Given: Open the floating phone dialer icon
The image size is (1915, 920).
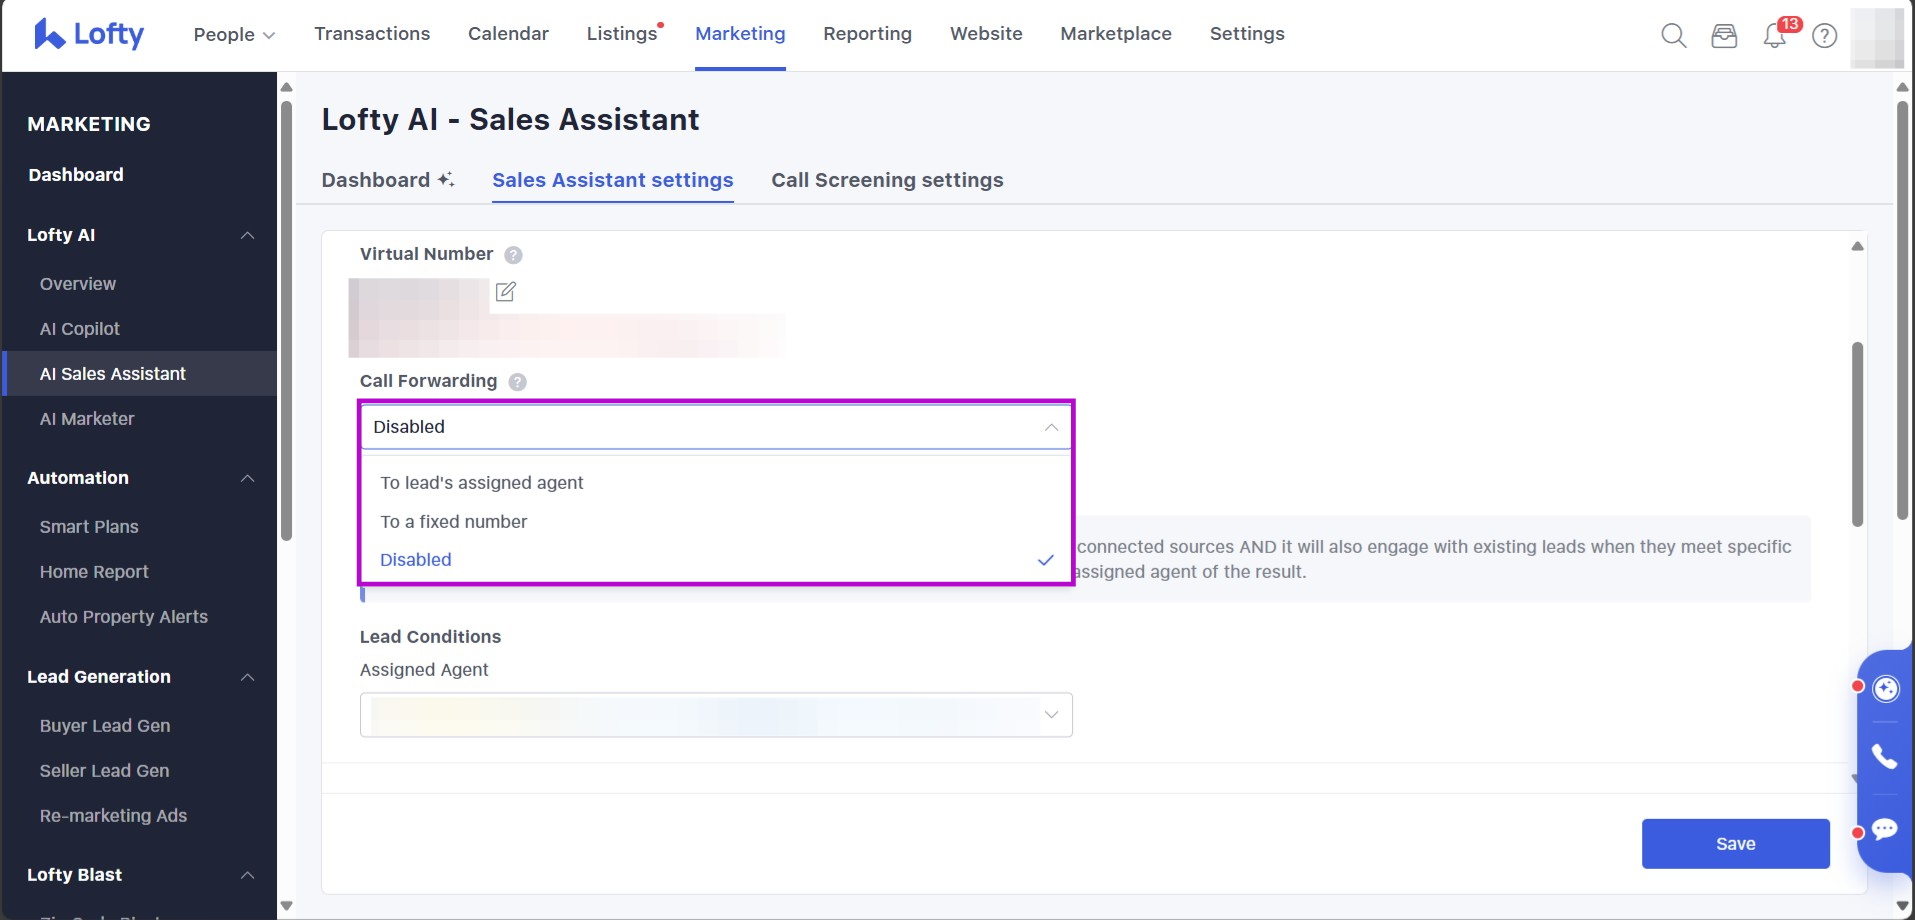Looking at the screenshot, I should tap(1884, 757).
